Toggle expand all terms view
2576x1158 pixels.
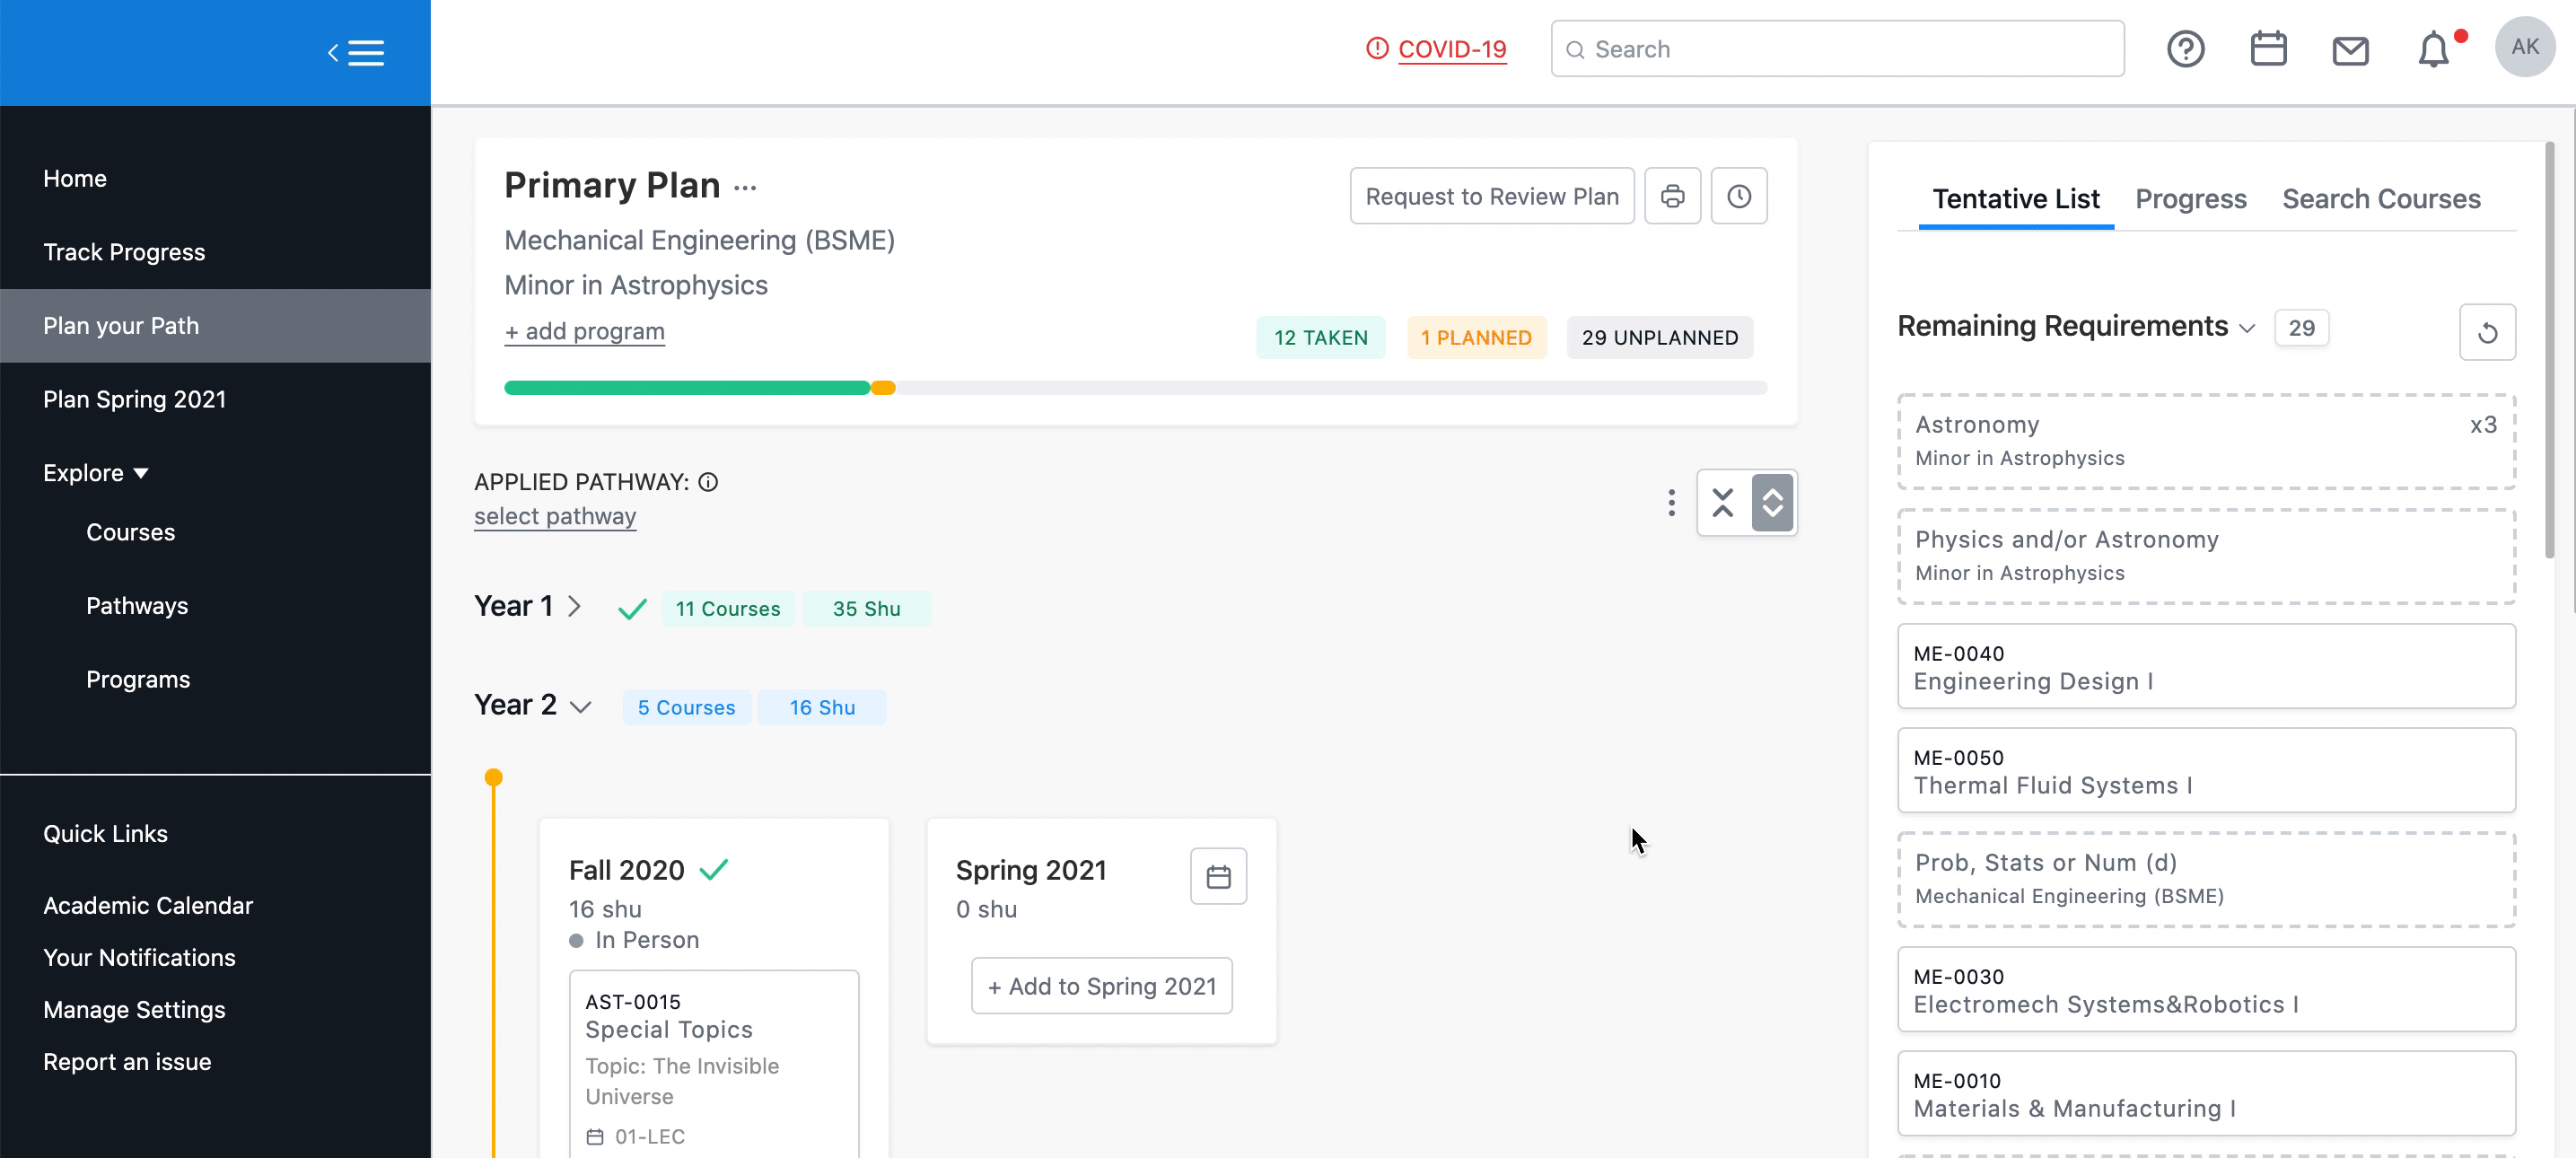[x=1772, y=503]
